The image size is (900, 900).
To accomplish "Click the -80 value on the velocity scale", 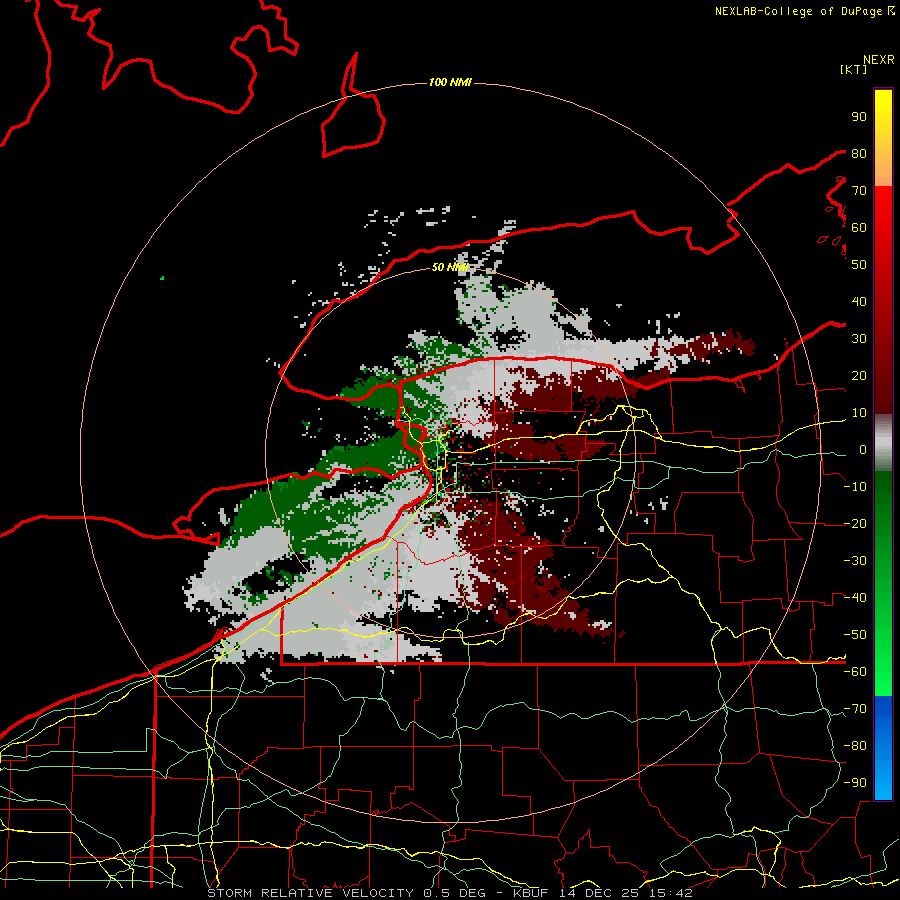I will click(855, 746).
